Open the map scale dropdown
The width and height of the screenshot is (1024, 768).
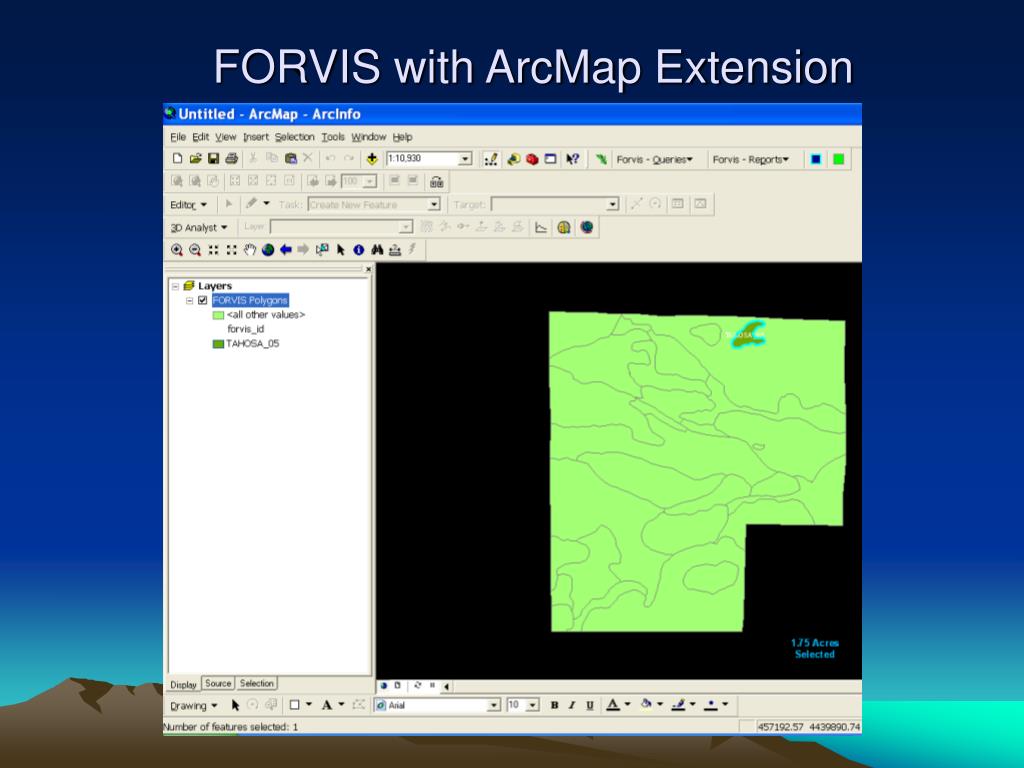465,159
